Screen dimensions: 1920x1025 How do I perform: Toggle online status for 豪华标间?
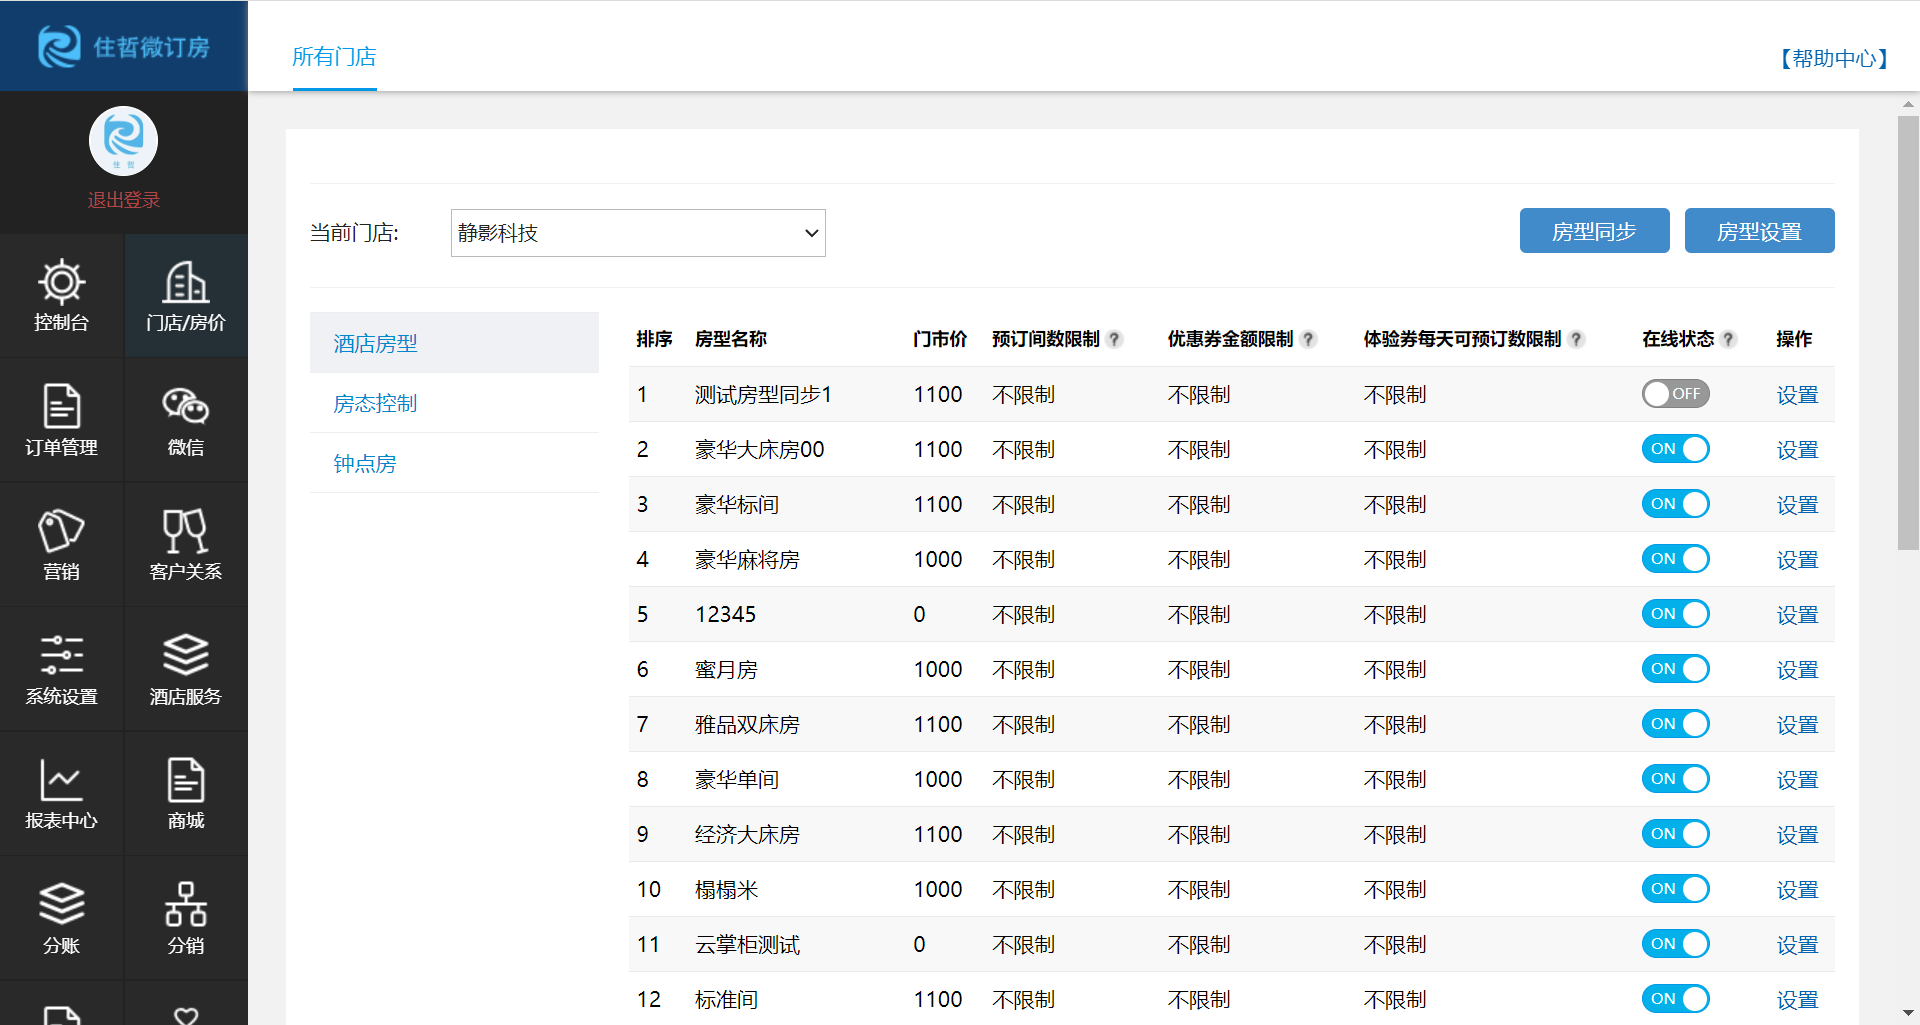(1676, 504)
